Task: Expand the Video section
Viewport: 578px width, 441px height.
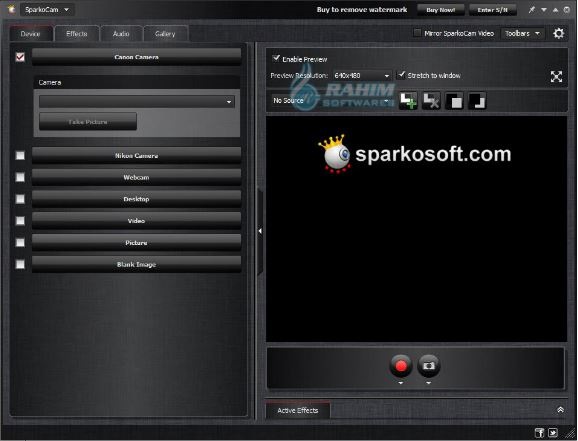Action: [136, 220]
